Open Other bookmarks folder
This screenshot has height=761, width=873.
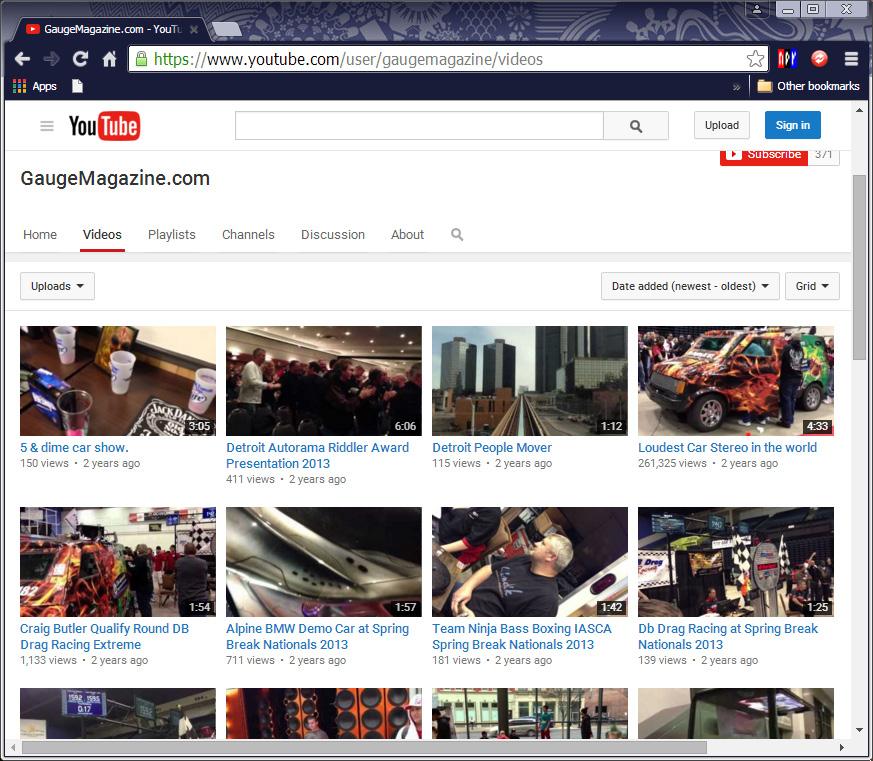[808, 86]
